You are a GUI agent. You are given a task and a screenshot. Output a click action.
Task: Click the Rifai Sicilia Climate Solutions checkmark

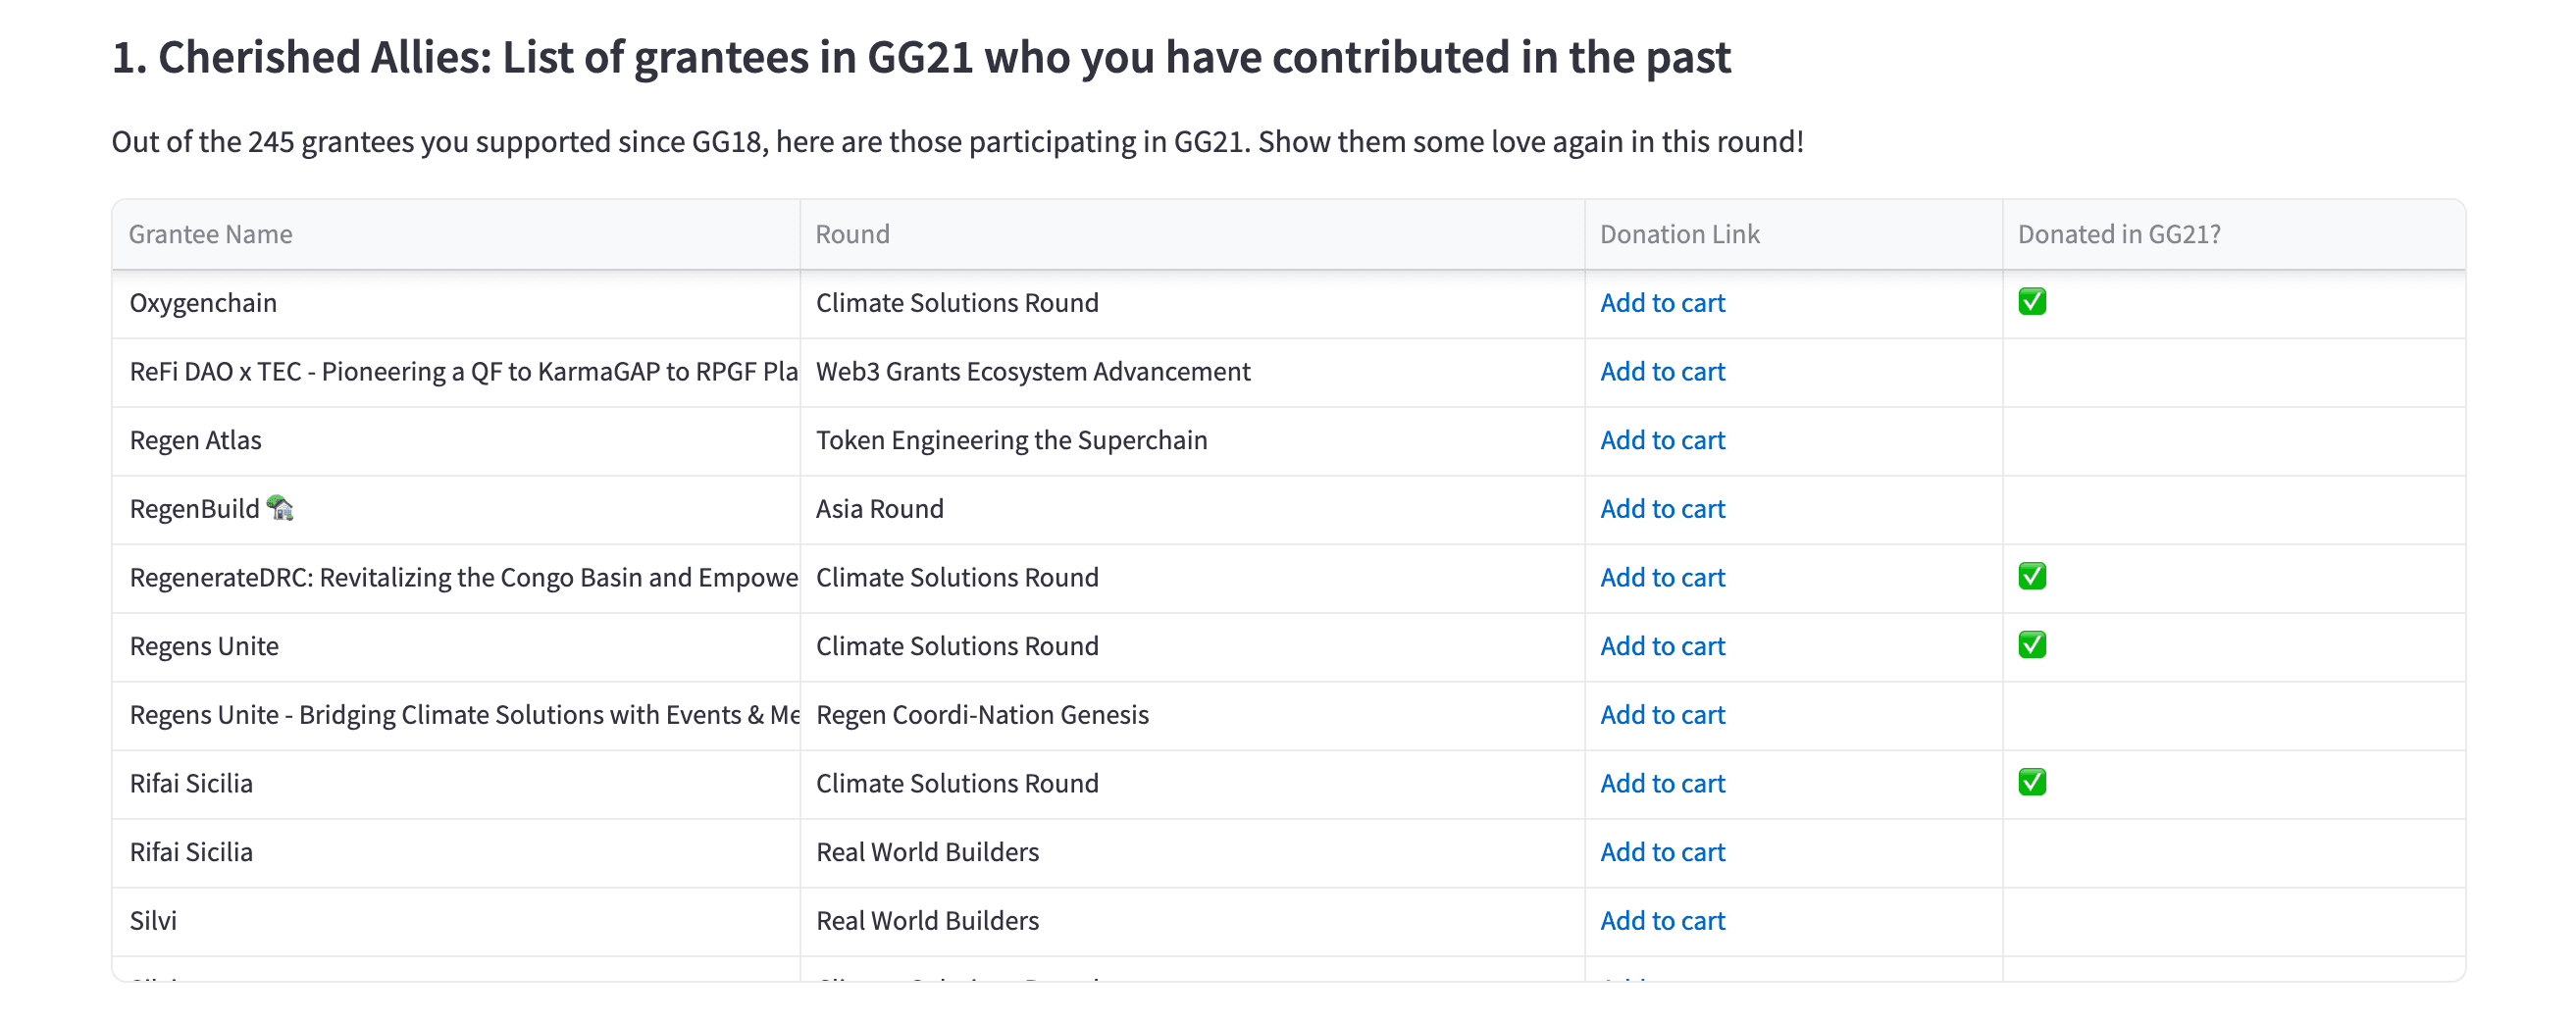tap(2031, 783)
